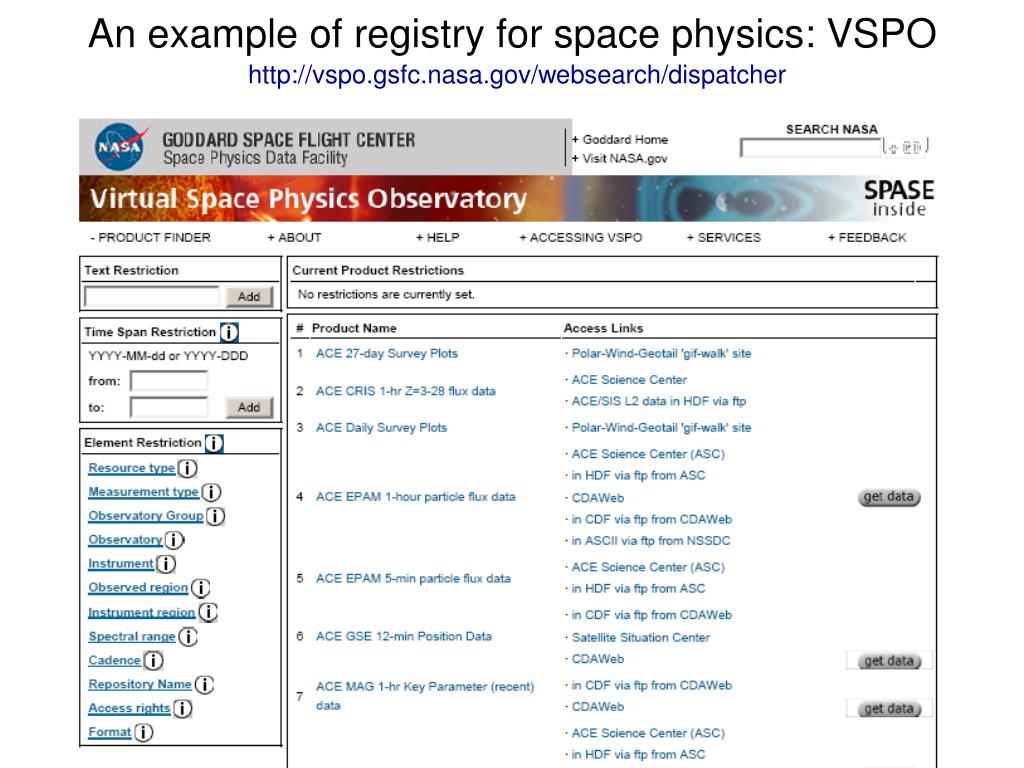Show info icon next to Spectral range
The height and width of the screenshot is (768, 1024).
pyautogui.click(x=188, y=637)
